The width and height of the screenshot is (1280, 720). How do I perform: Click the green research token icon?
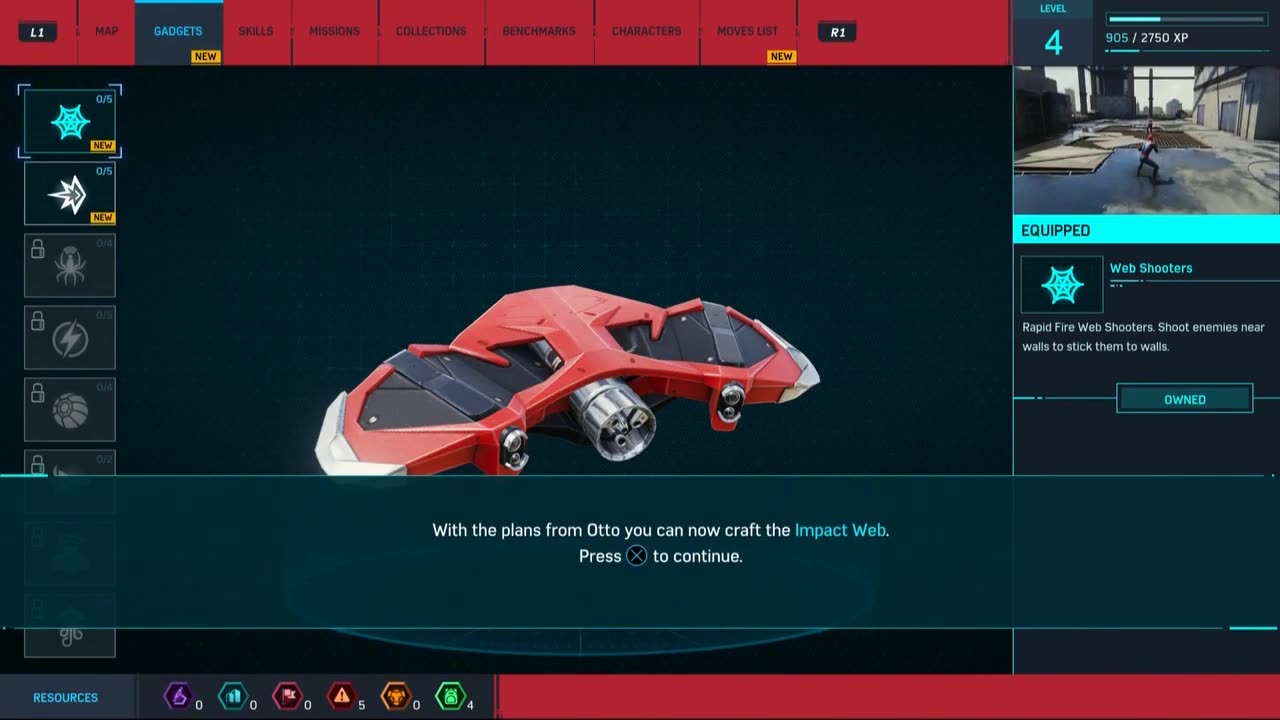(450, 696)
